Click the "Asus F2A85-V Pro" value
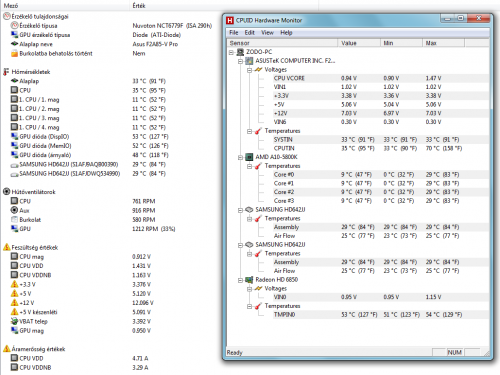Viewport: 500px width, 375px height. (x=155, y=44)
